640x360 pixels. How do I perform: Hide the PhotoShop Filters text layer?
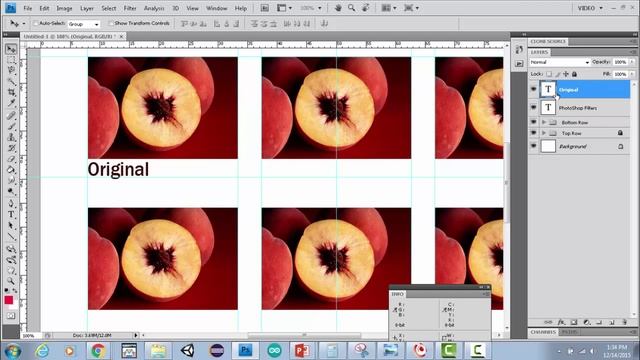533,107
